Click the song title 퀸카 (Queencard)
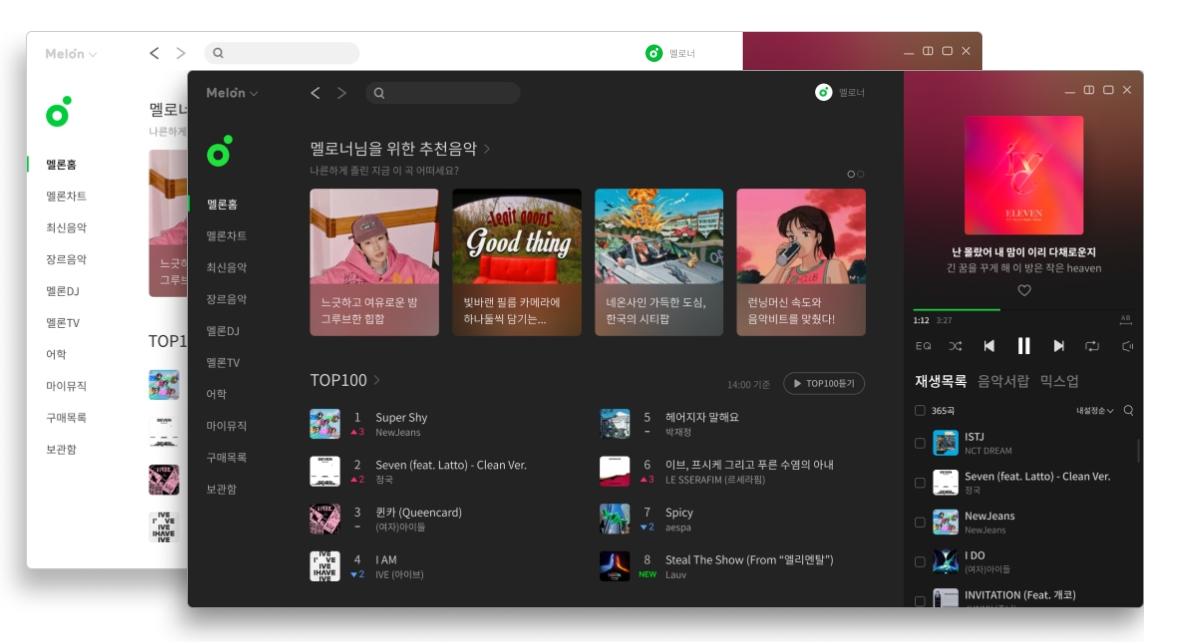The image size is (1186, 642). (x=418, y=513)
